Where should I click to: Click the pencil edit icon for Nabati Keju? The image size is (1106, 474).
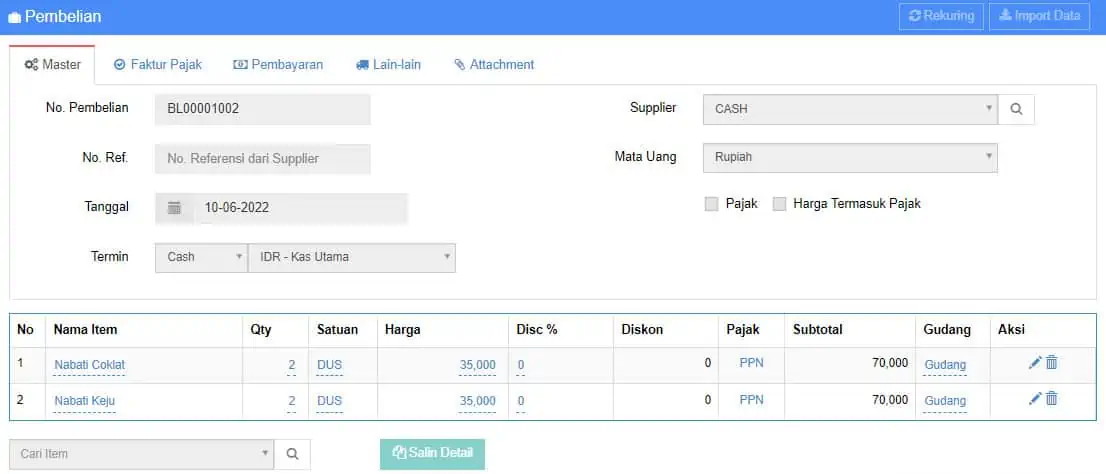click(x=1035, y=399)
